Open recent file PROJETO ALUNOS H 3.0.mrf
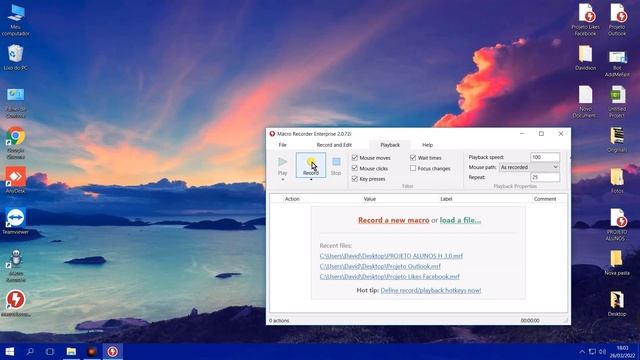This screenshot has height=360, width=640. coord(391,256)
